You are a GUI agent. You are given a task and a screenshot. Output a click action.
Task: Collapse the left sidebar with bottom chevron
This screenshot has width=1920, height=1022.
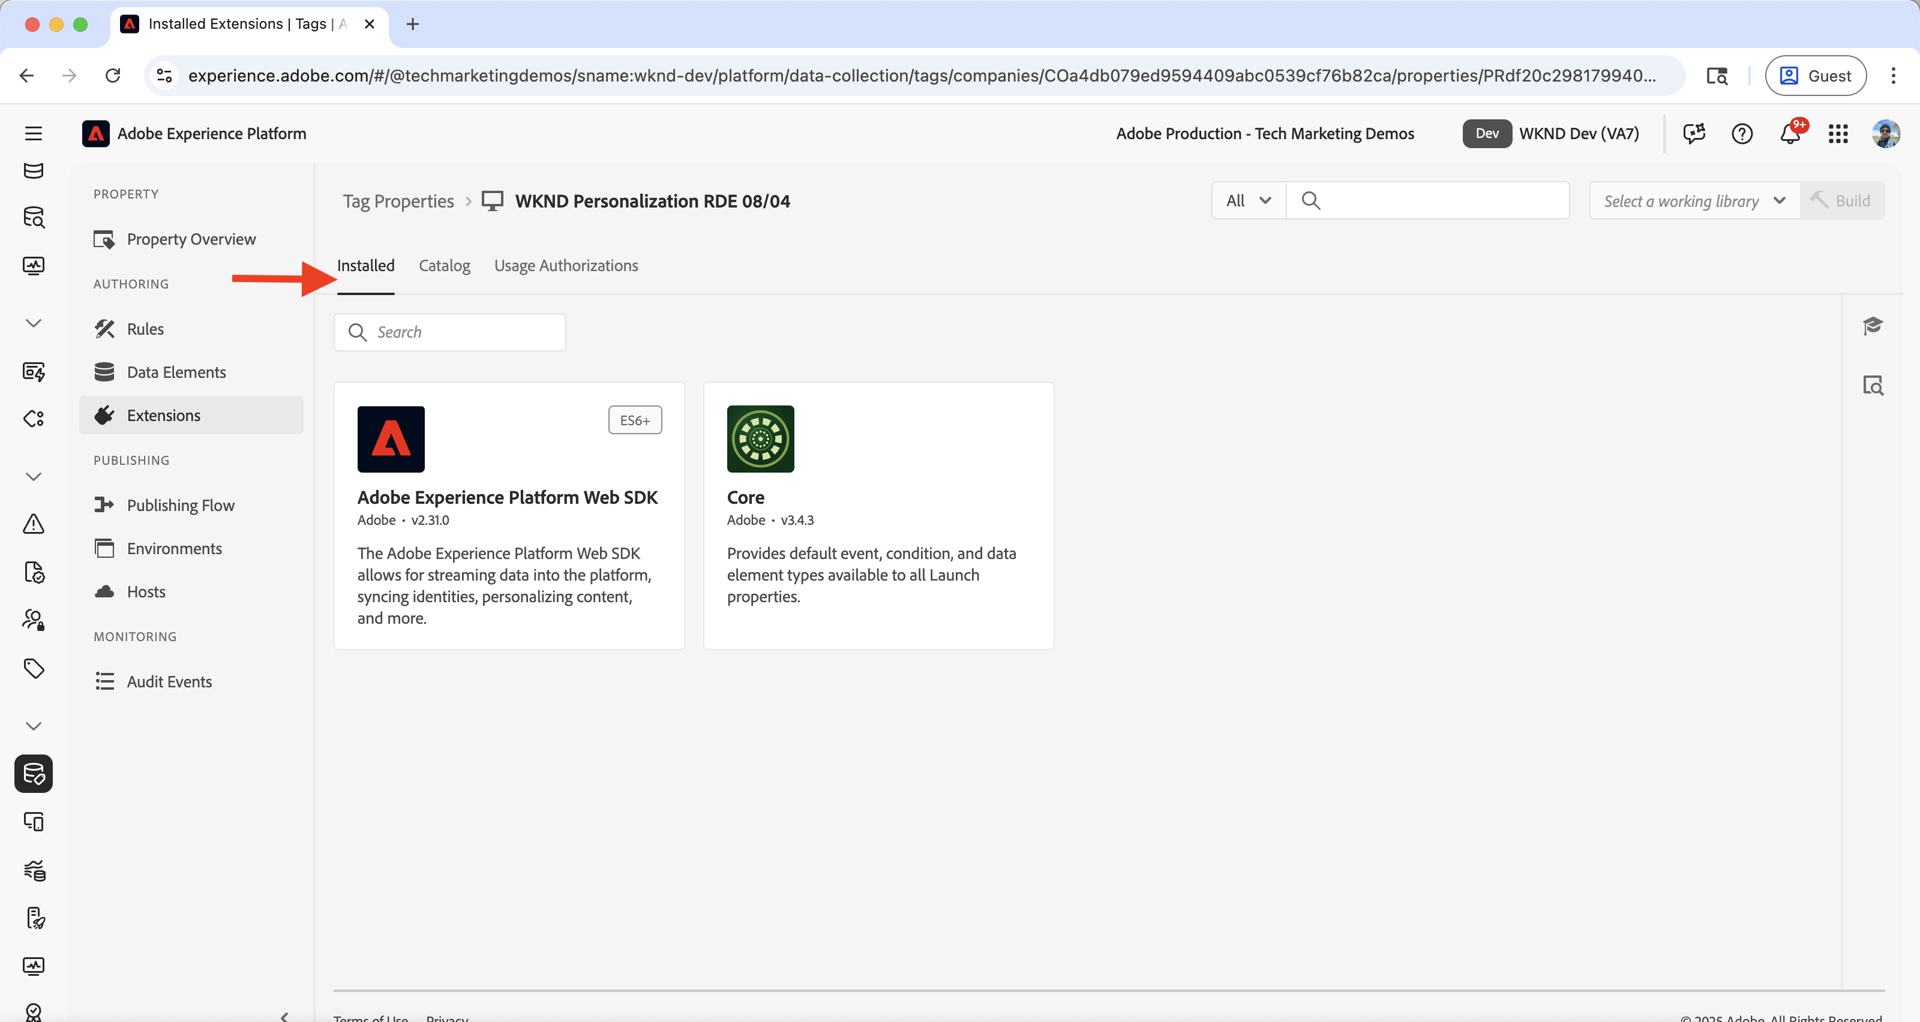pyautogui.click(x=285, y=1015)
